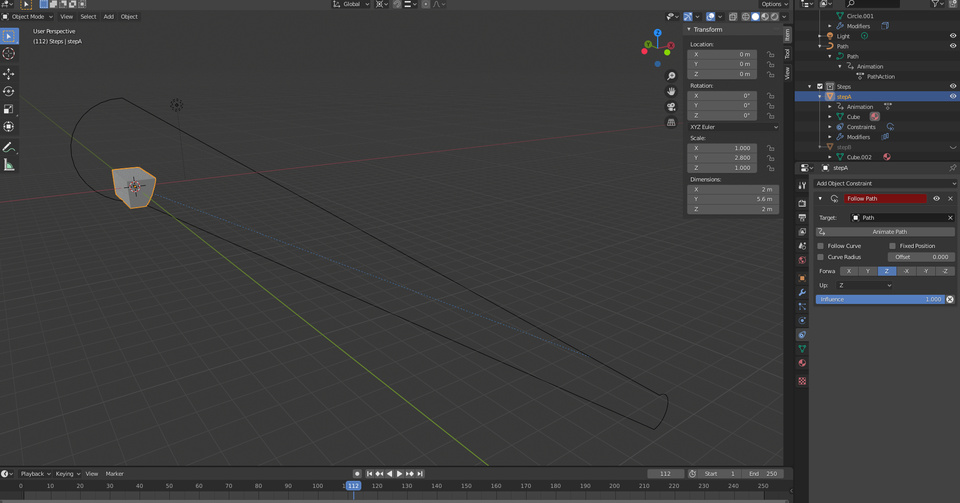Toggle camera view with the camera gizmo
Image resolution: width=960 pixels, height=503 pixels.
coord(671,106)
